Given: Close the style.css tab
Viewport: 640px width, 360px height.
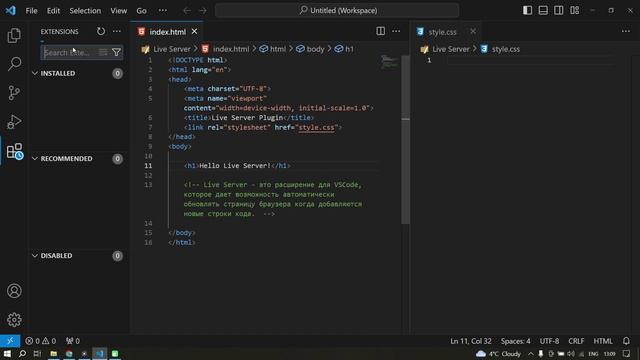Looking at the screenshot, I should pyautogui.click(x=473, y=31).
